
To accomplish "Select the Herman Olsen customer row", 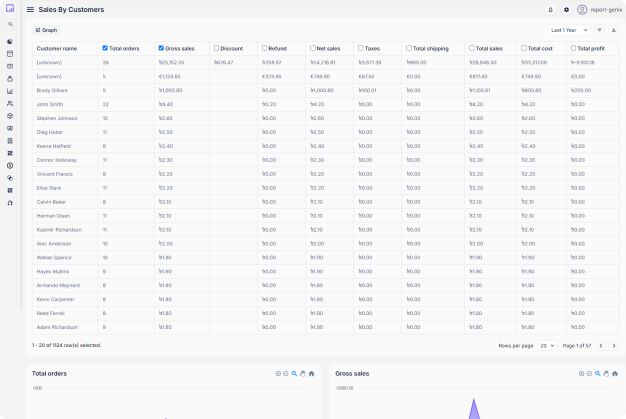I will 325,216.
